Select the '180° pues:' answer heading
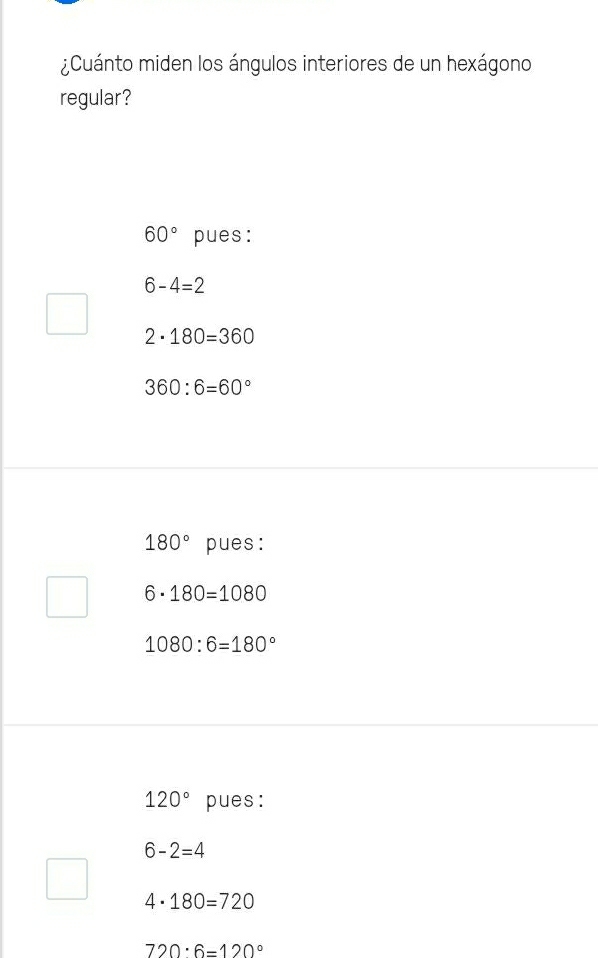Screen dimensions: 598x958 point(204,543)
